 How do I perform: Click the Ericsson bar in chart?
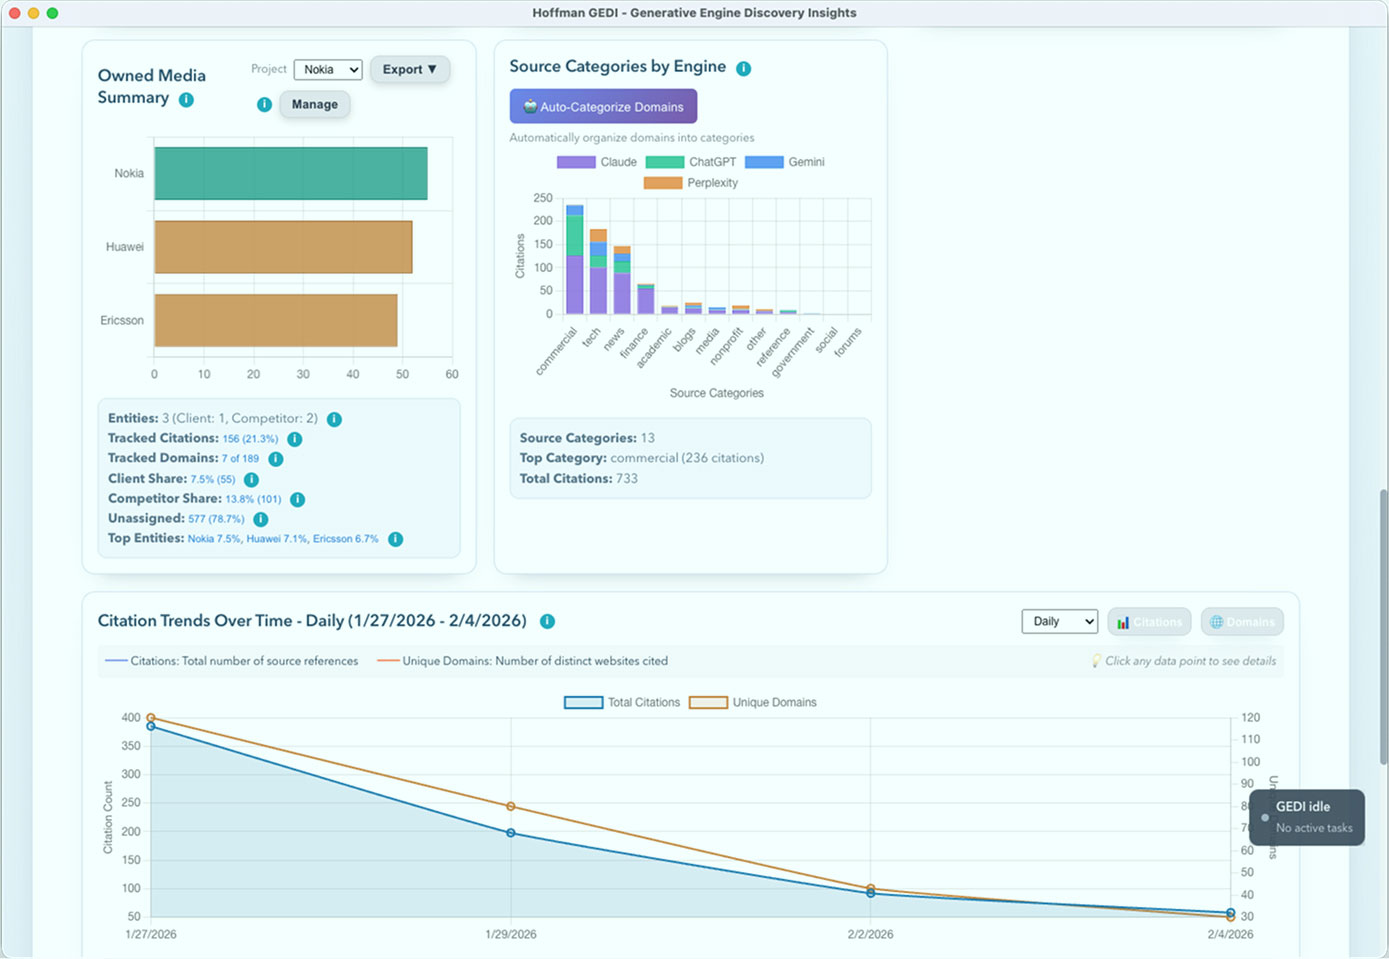pyautogui.click(x=276, y=320)
